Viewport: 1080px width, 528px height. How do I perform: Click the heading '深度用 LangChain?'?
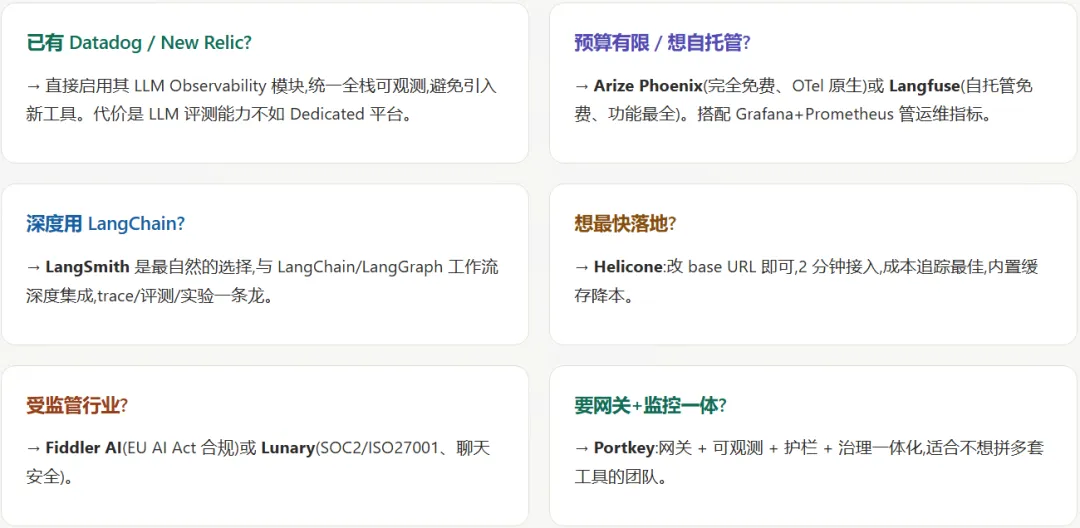coord(105,224)
